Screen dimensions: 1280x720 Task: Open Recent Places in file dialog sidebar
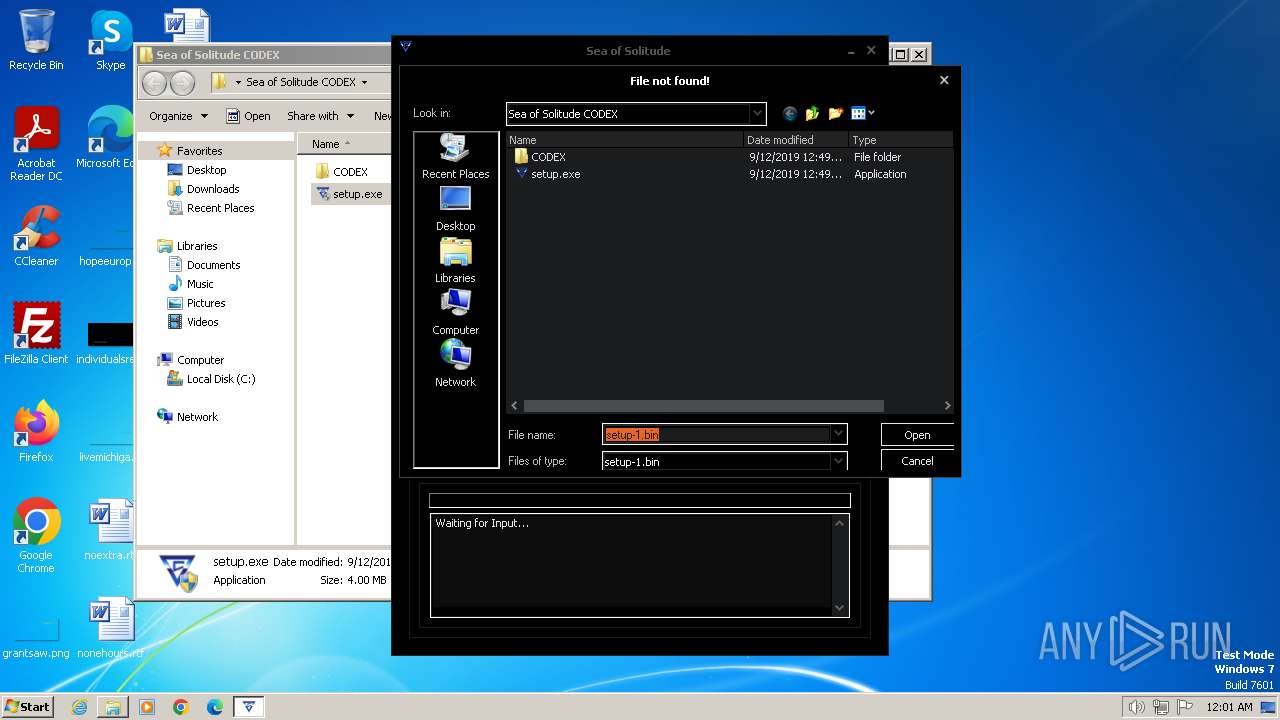pos(455,157)
